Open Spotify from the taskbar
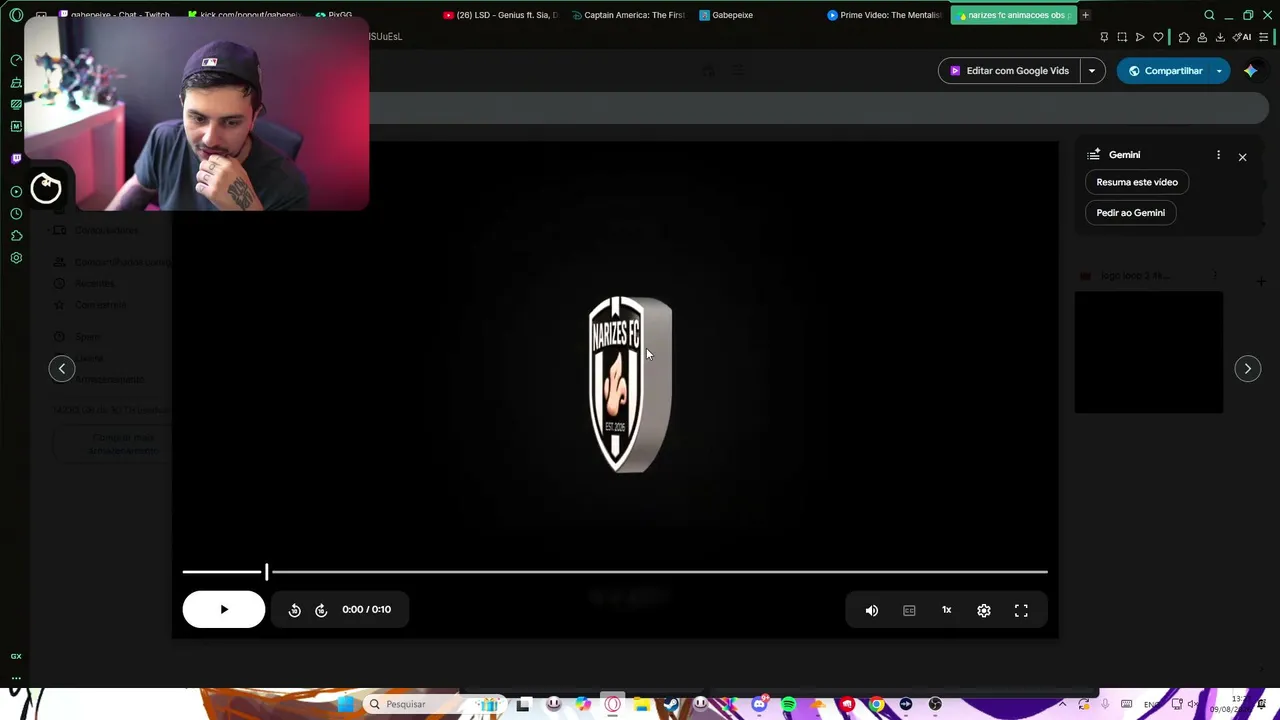The width and height of the screenshot is (1280, 720). tap(788, 704)
